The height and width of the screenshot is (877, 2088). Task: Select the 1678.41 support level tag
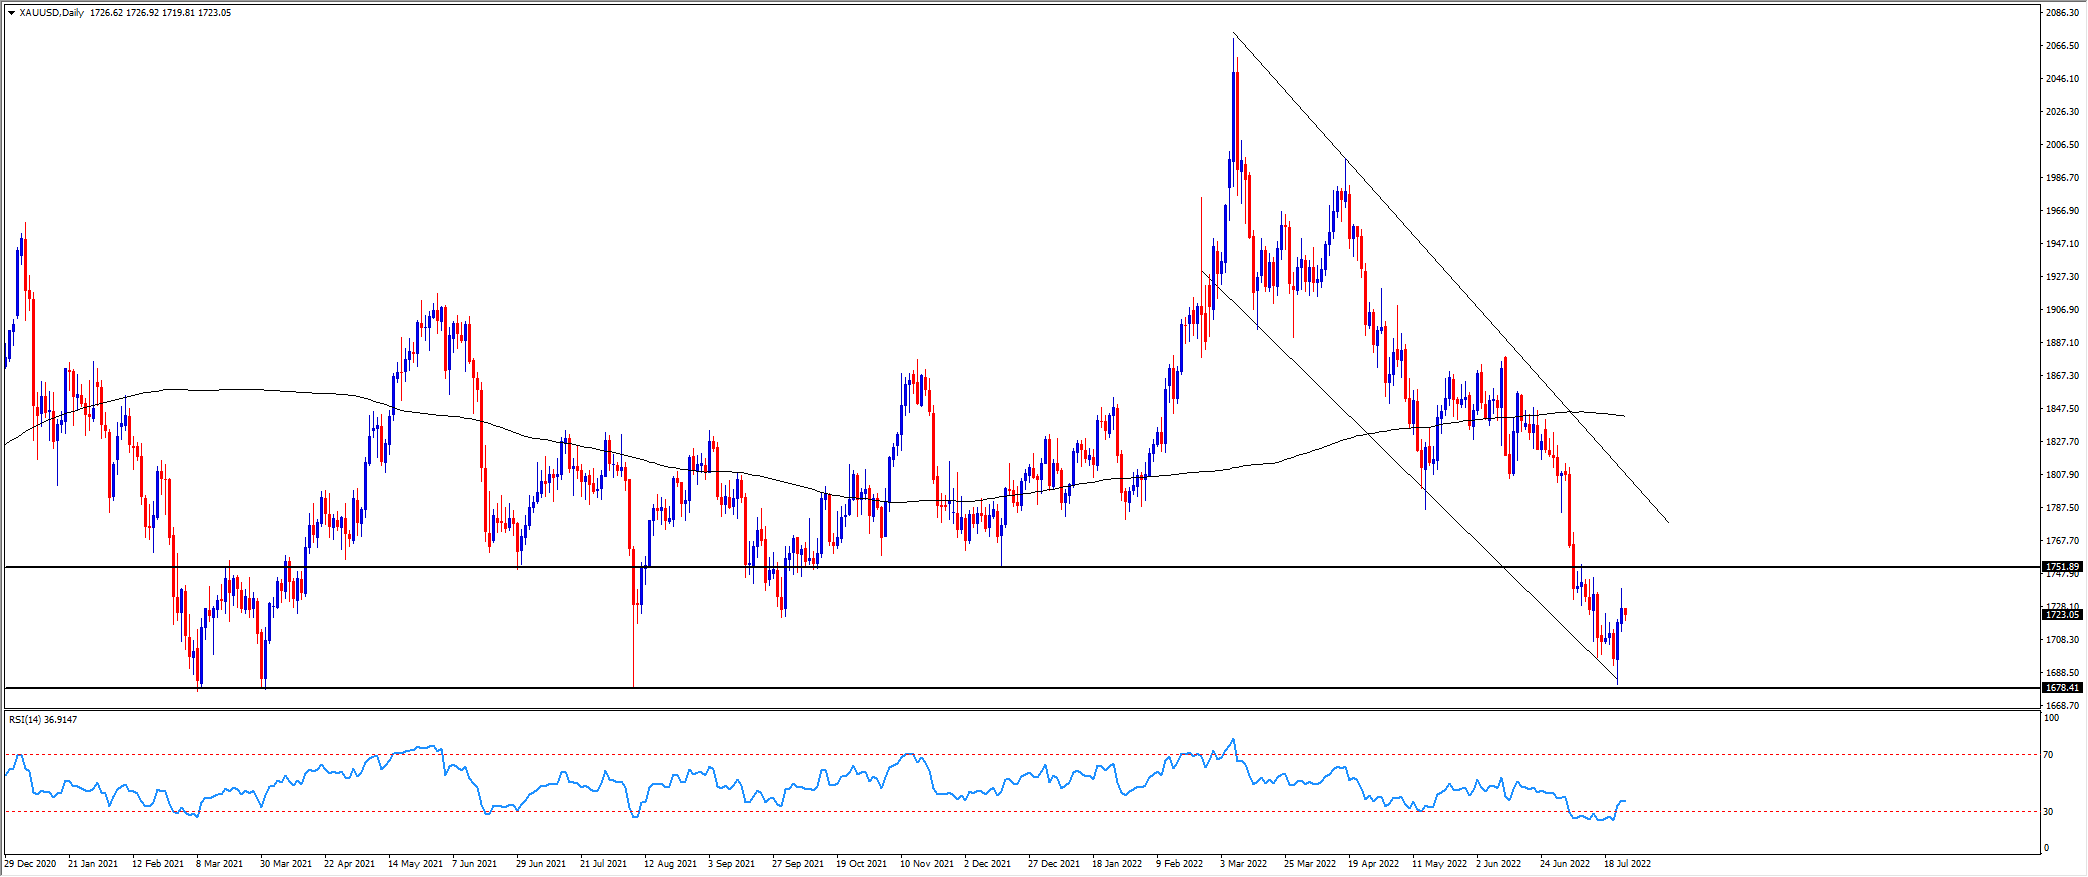click(2062, 688)
